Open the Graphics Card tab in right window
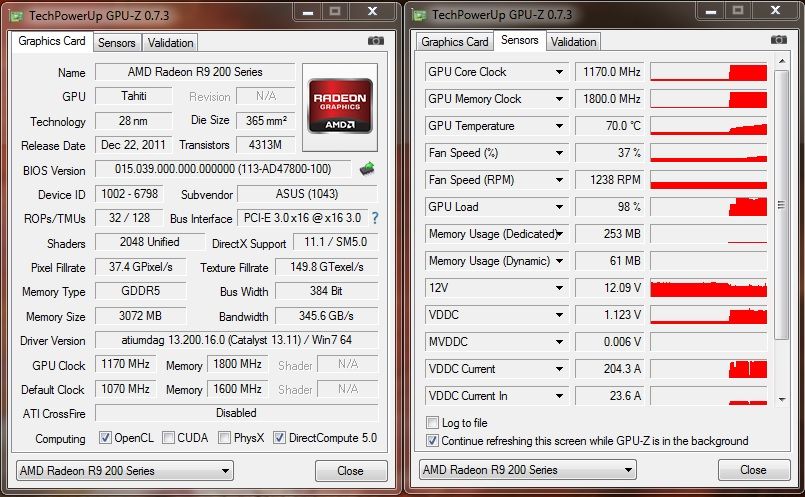 tap(455, 42)
